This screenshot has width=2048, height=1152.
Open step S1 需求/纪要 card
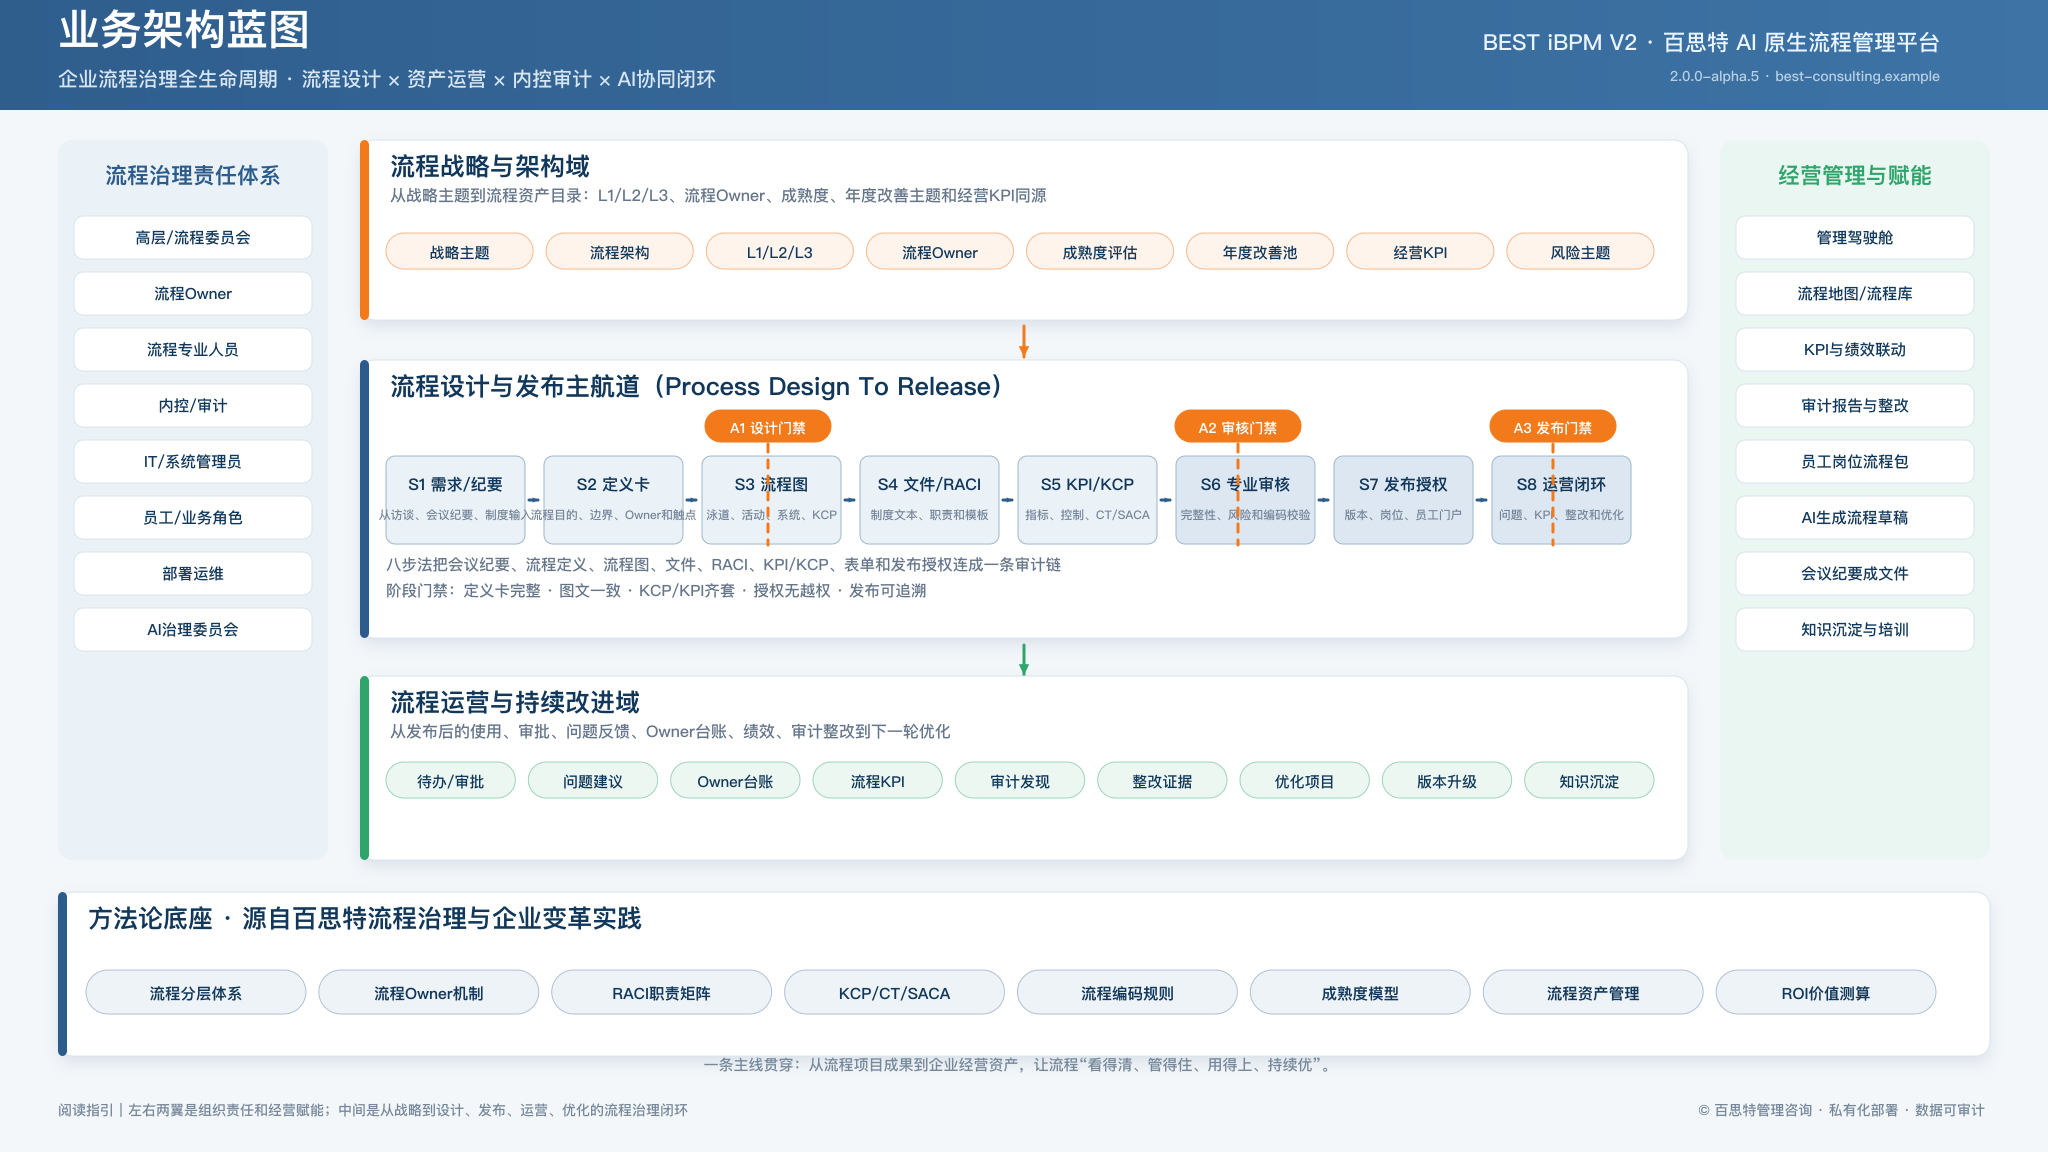point(455,499)
